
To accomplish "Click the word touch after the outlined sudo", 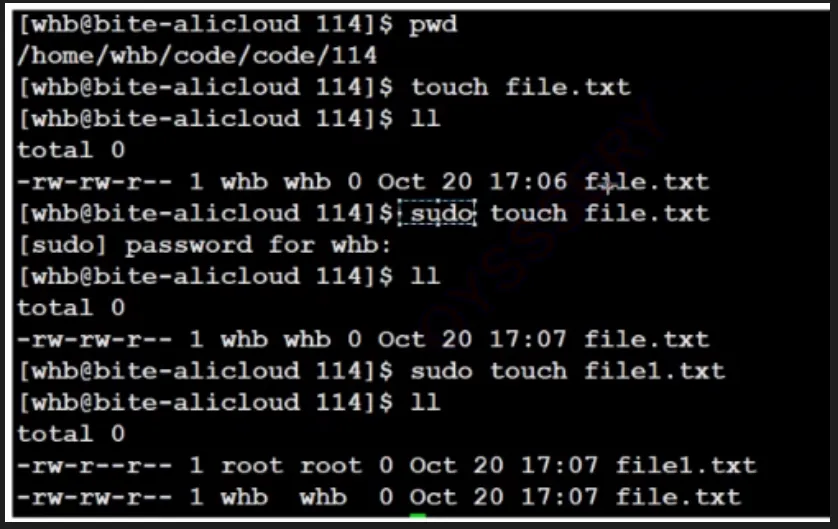I will [528, 213].
